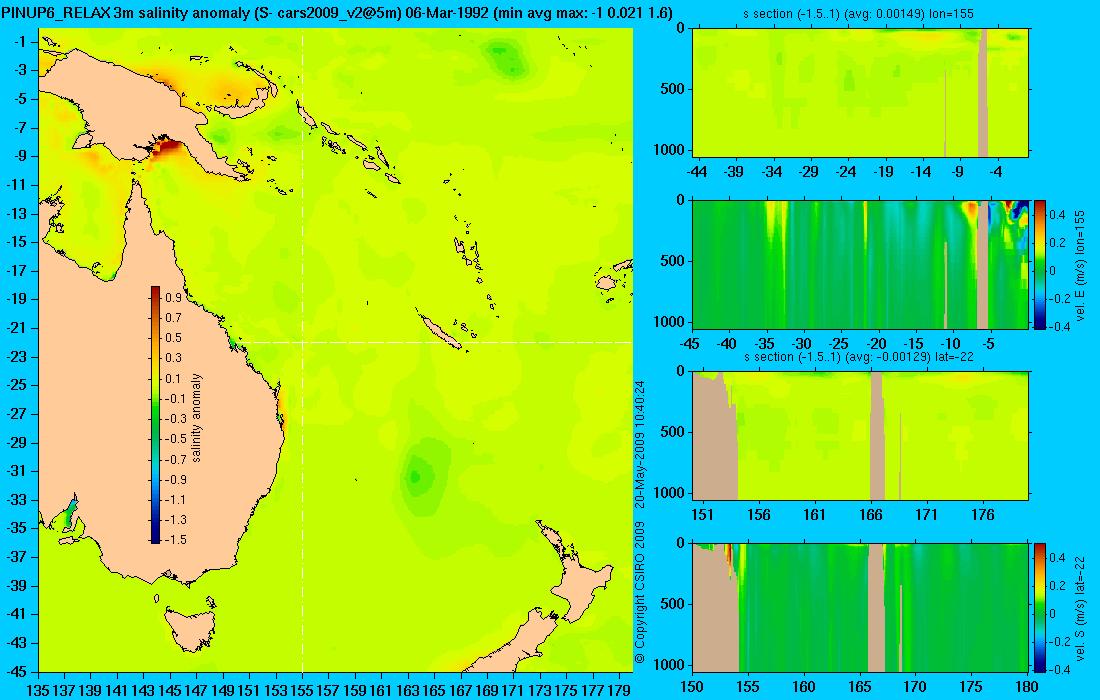Select the lon=155 salinity section plot

pos(861,93)
